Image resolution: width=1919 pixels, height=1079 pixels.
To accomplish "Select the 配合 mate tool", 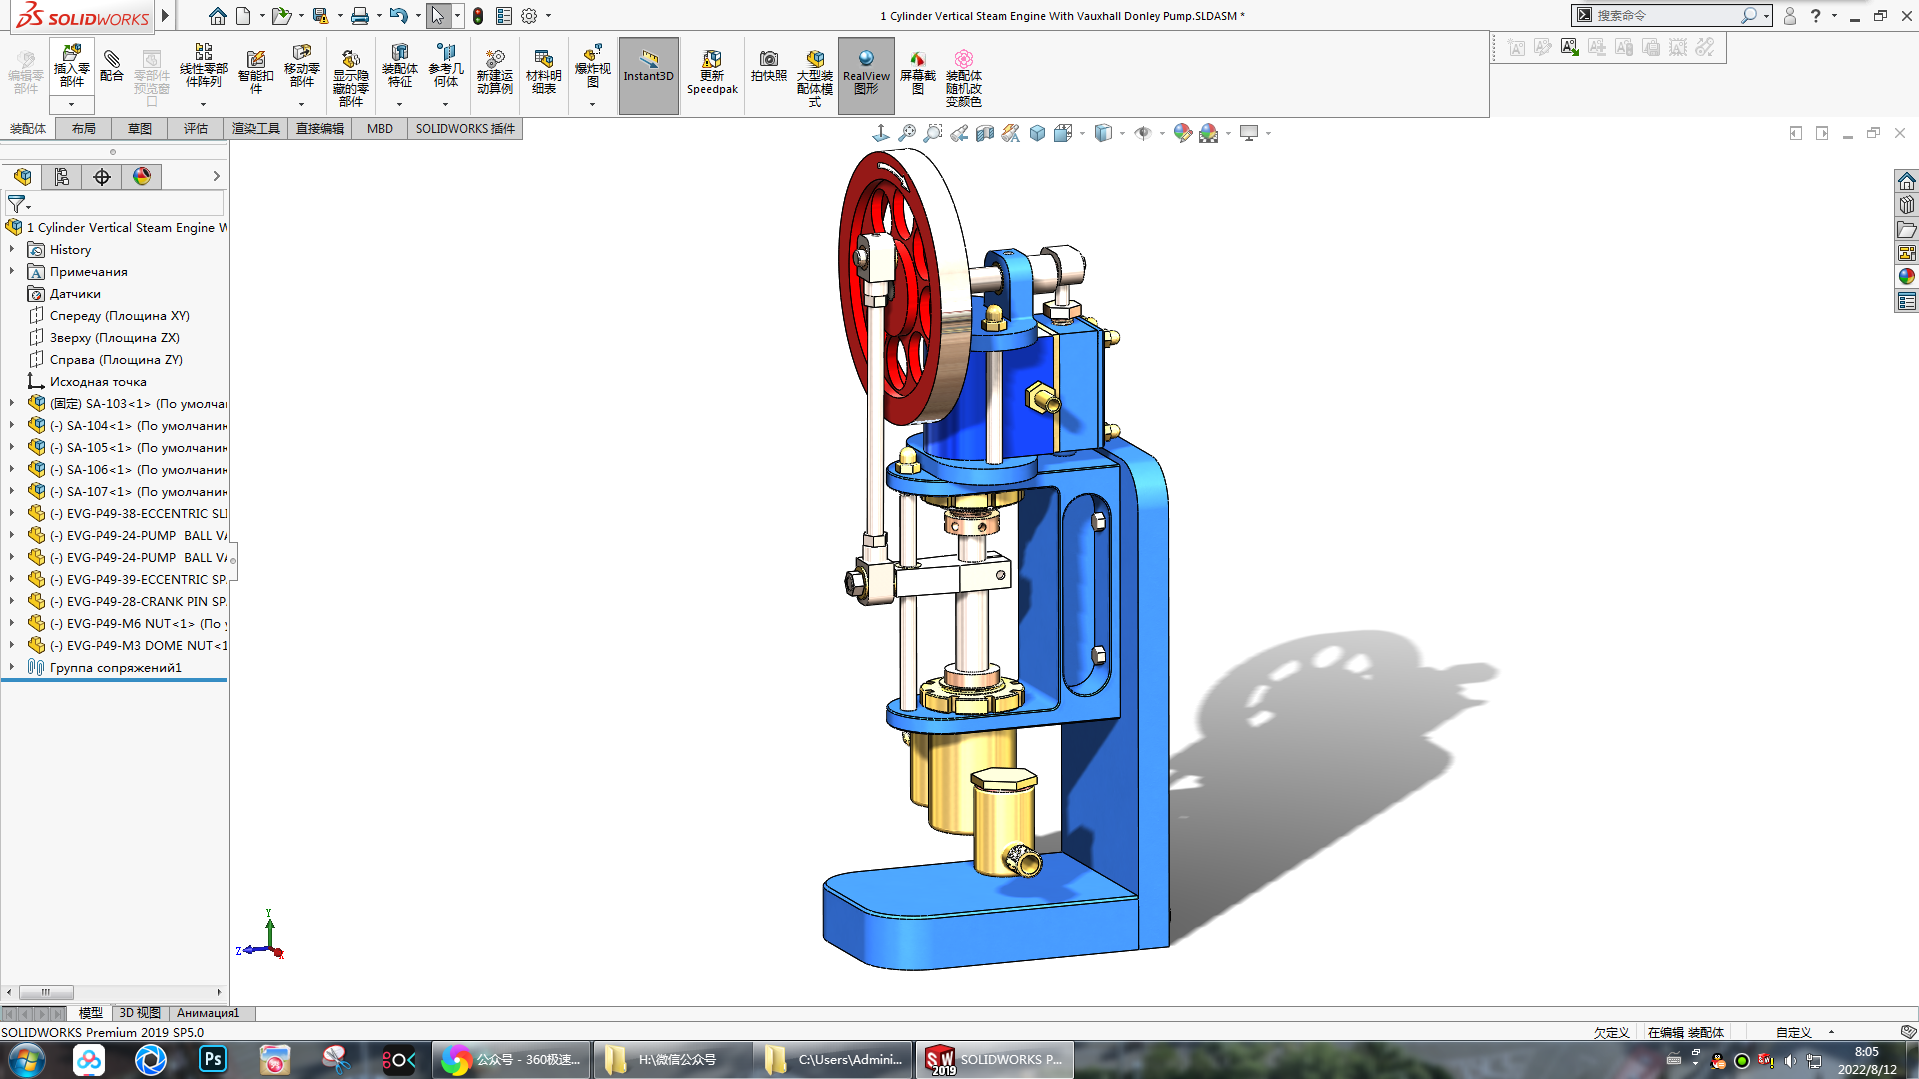I will (x=112, y=67).
